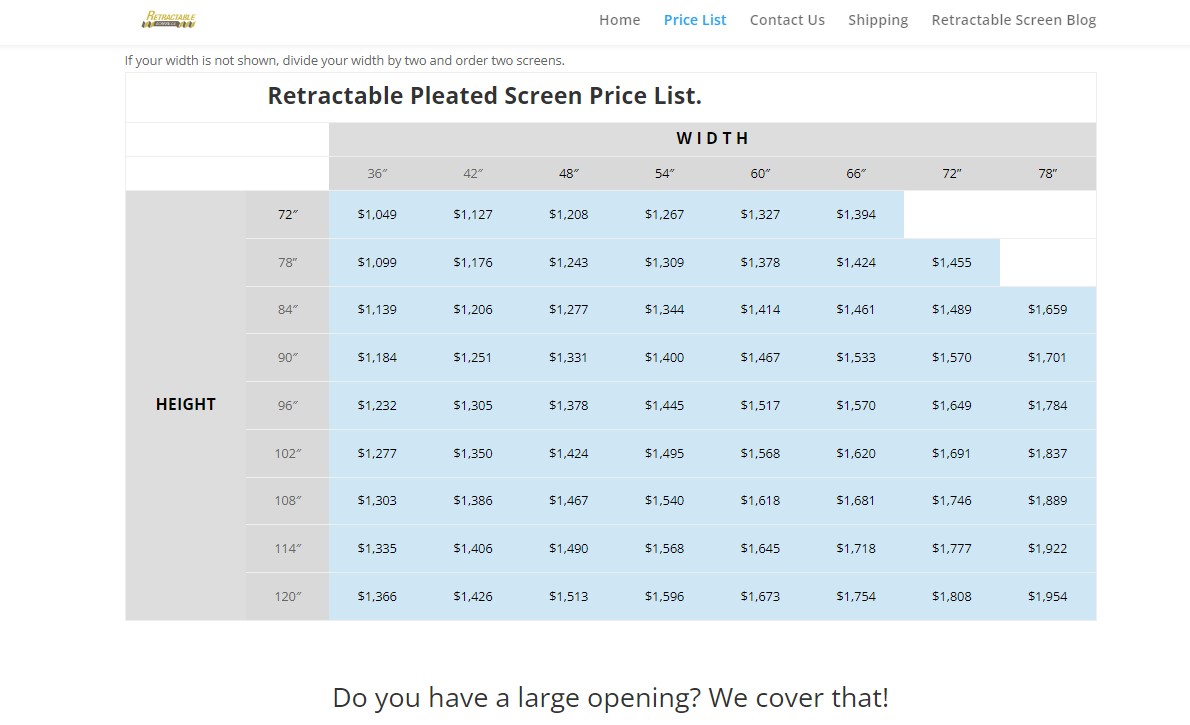Select the 66″ width column header
Screen dimensions: 1190x725
[x=856, y=174]
